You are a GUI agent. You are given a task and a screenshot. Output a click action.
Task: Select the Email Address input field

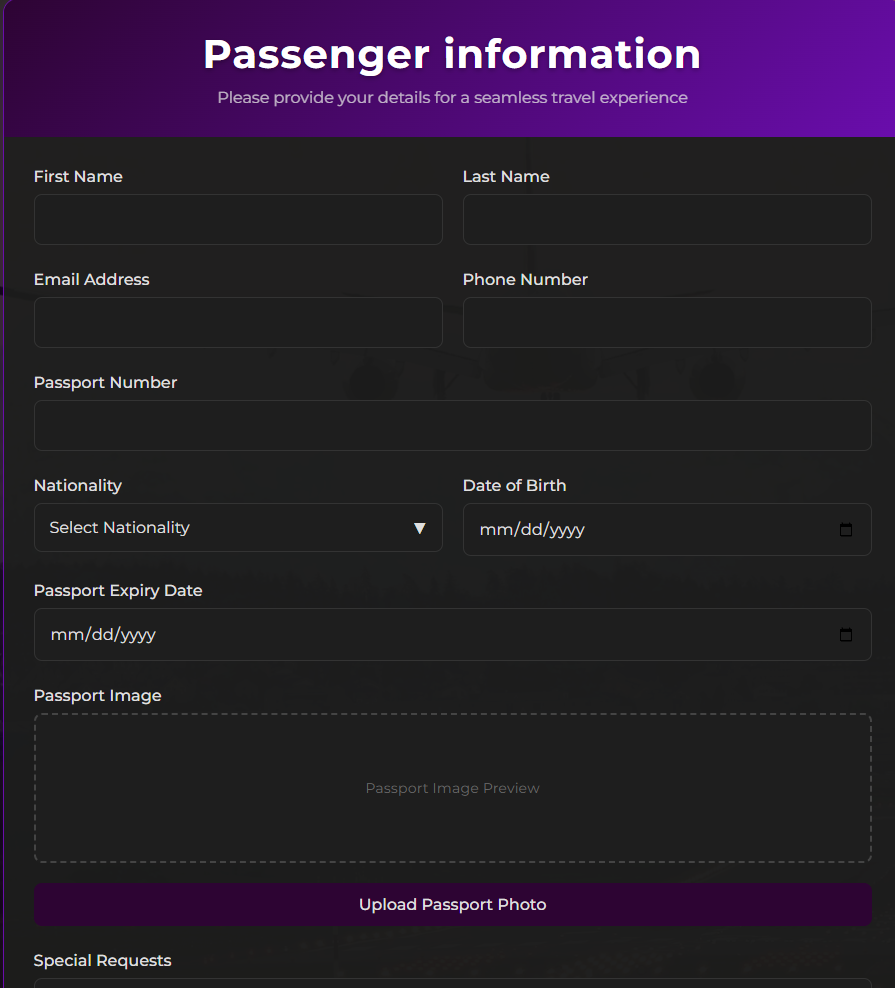click(238, 323)
